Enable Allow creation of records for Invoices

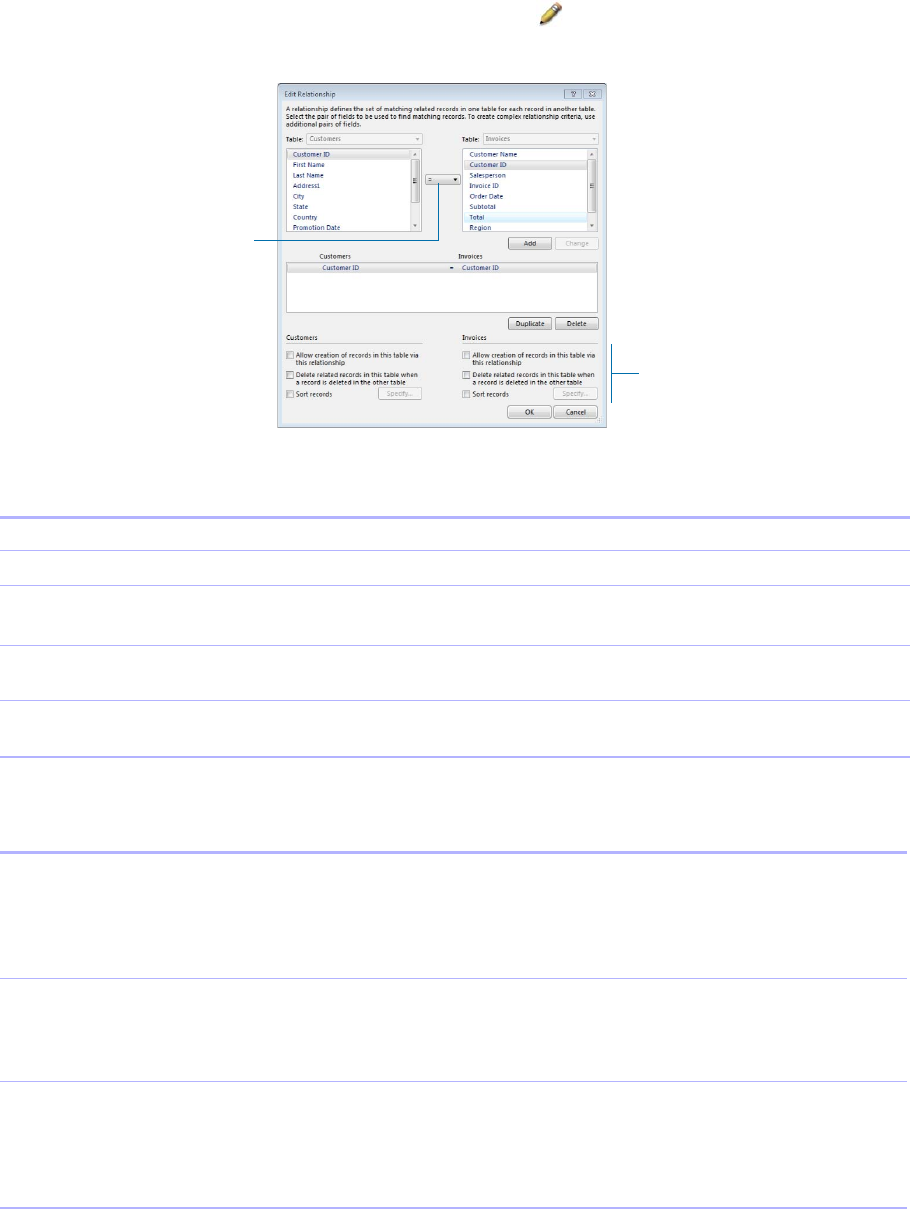coord(466,355)
